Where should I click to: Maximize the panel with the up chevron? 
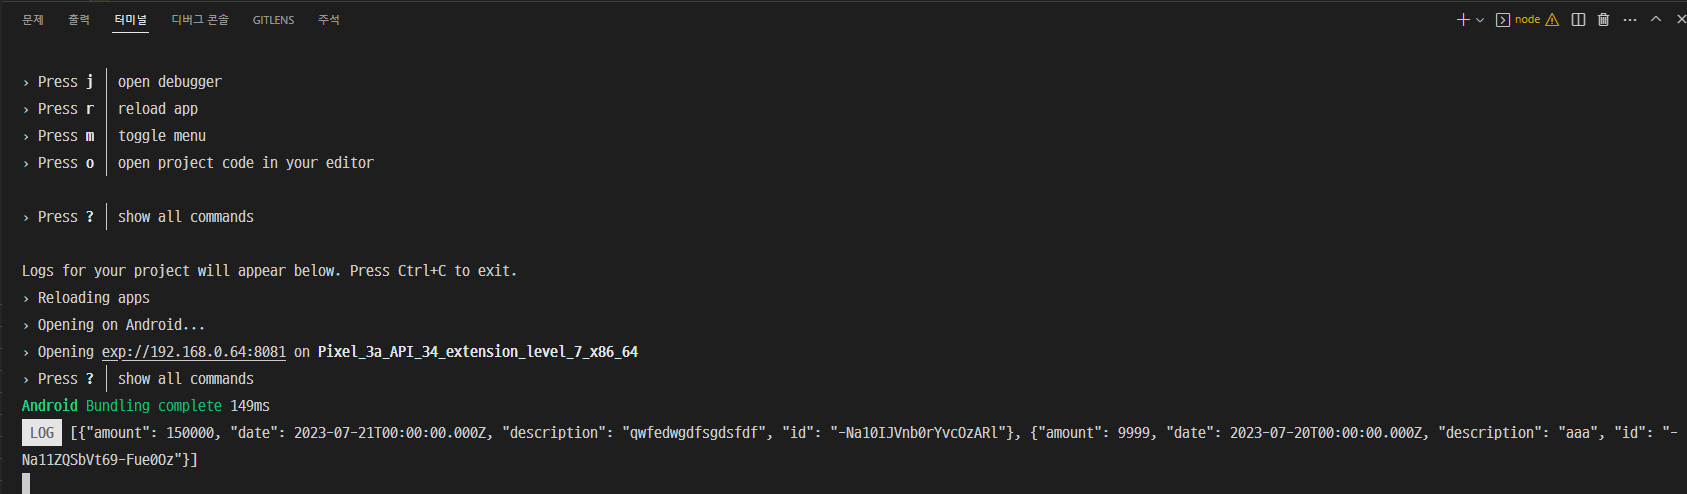[x=1656, y=19]
